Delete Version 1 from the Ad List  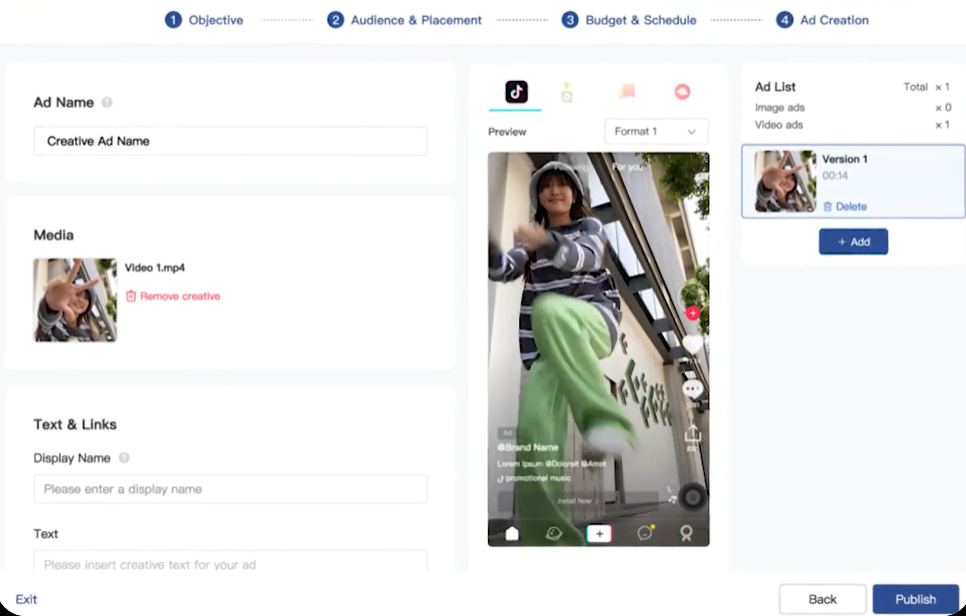(845, 206)
